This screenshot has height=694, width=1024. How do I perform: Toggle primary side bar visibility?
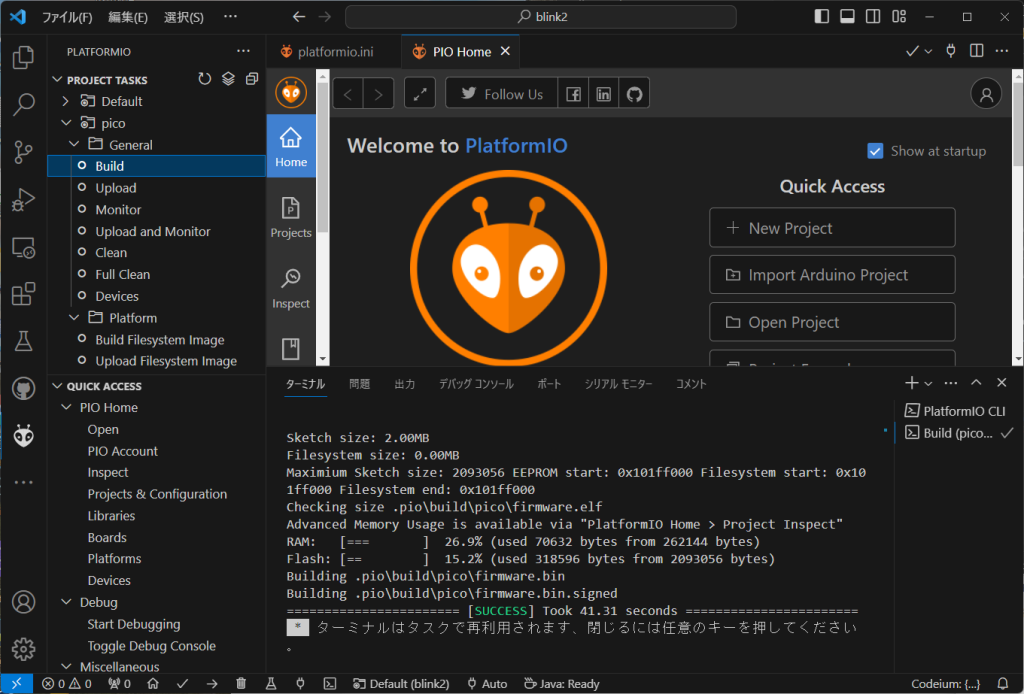coord(822,16)
